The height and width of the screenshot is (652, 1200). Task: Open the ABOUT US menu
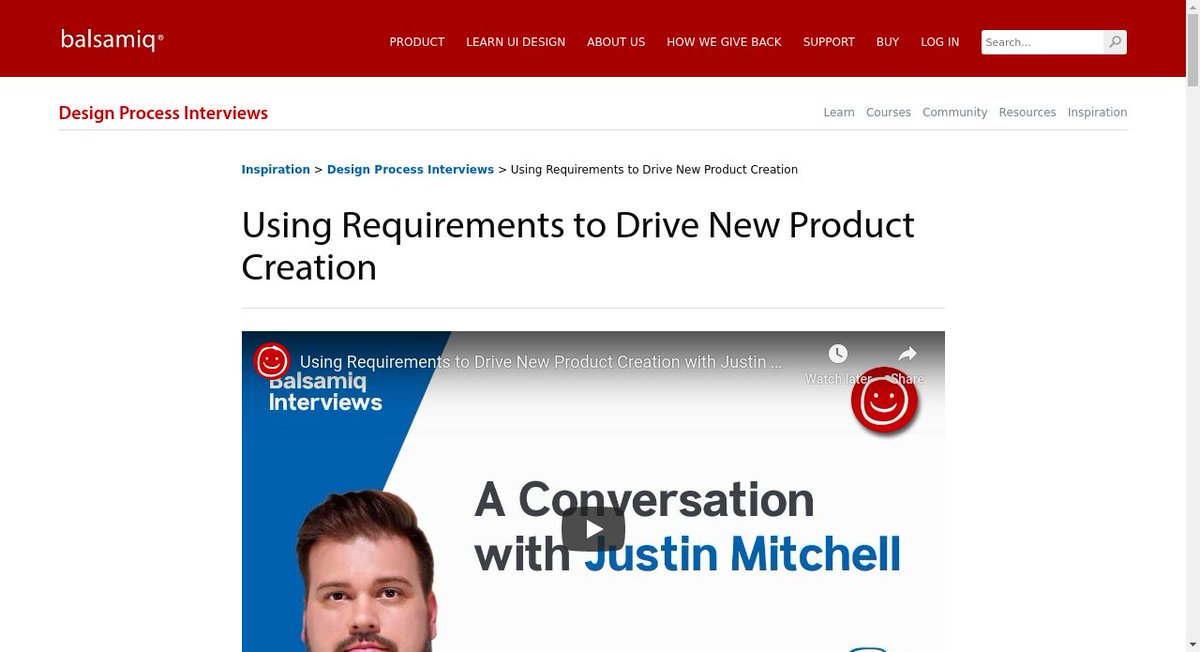pyautogui.click(x=616, y=42)
